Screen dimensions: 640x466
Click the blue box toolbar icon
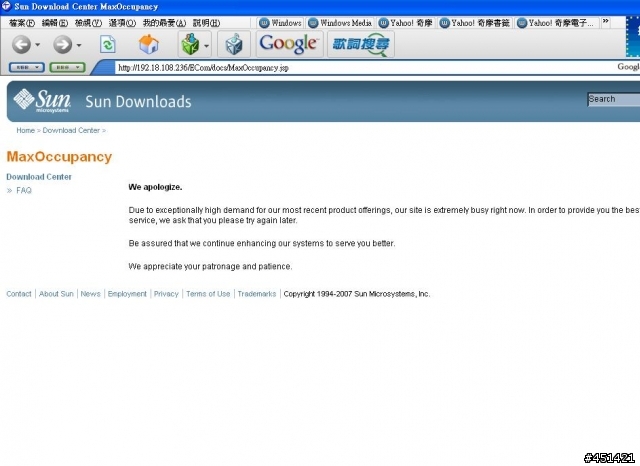coord(234,44)
